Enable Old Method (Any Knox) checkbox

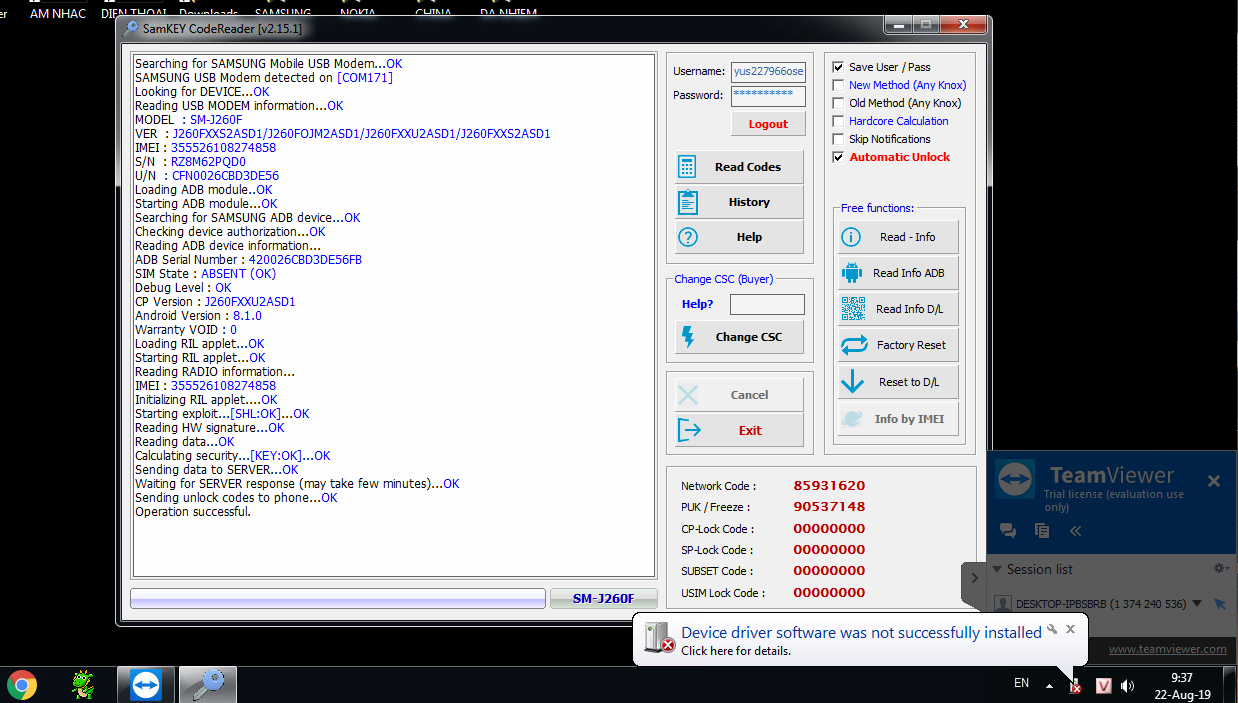click(x=838, y=103)
